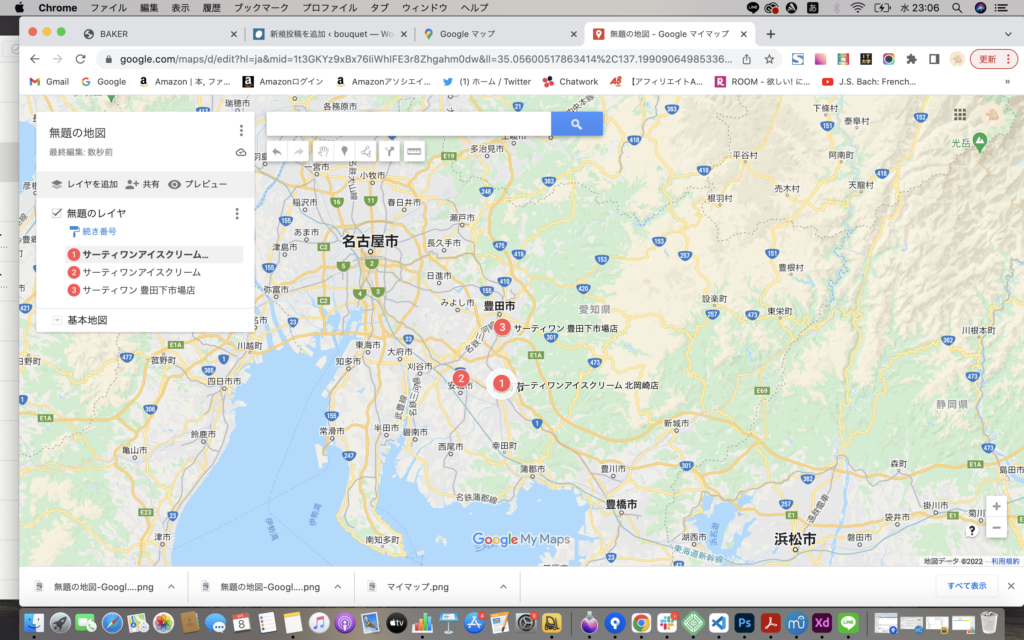
Task: Select the Draw a line tool
Action: 367,151
